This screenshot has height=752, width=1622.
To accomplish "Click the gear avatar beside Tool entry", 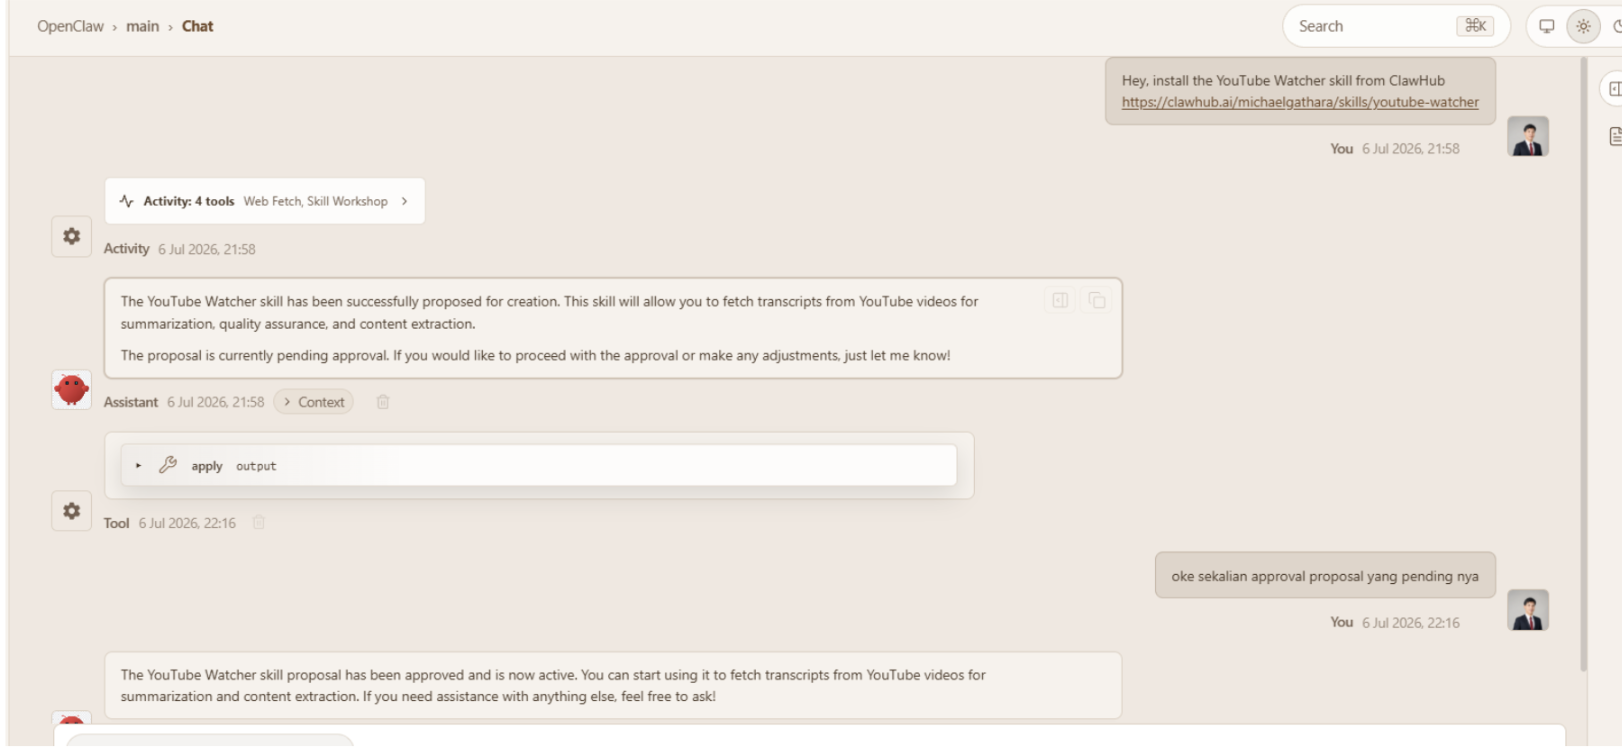I will point(71,510).
